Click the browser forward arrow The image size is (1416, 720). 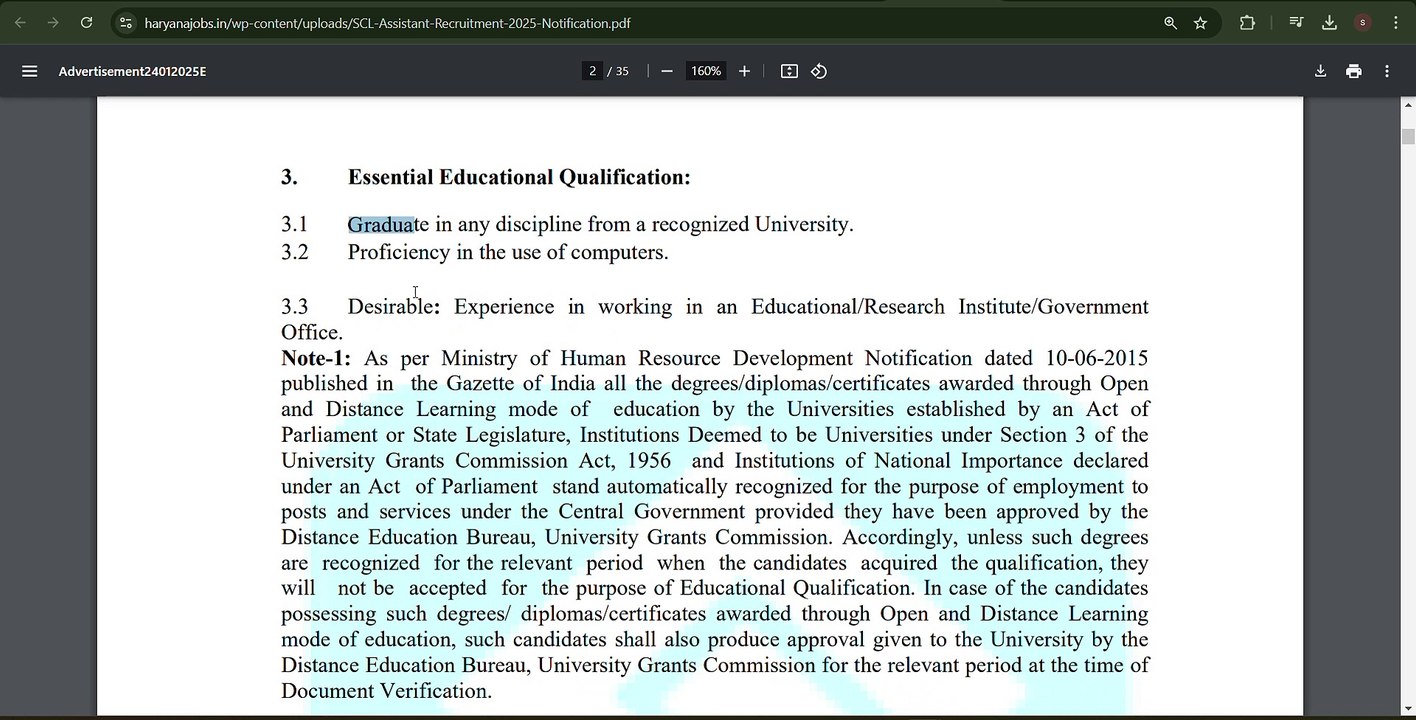53,23
